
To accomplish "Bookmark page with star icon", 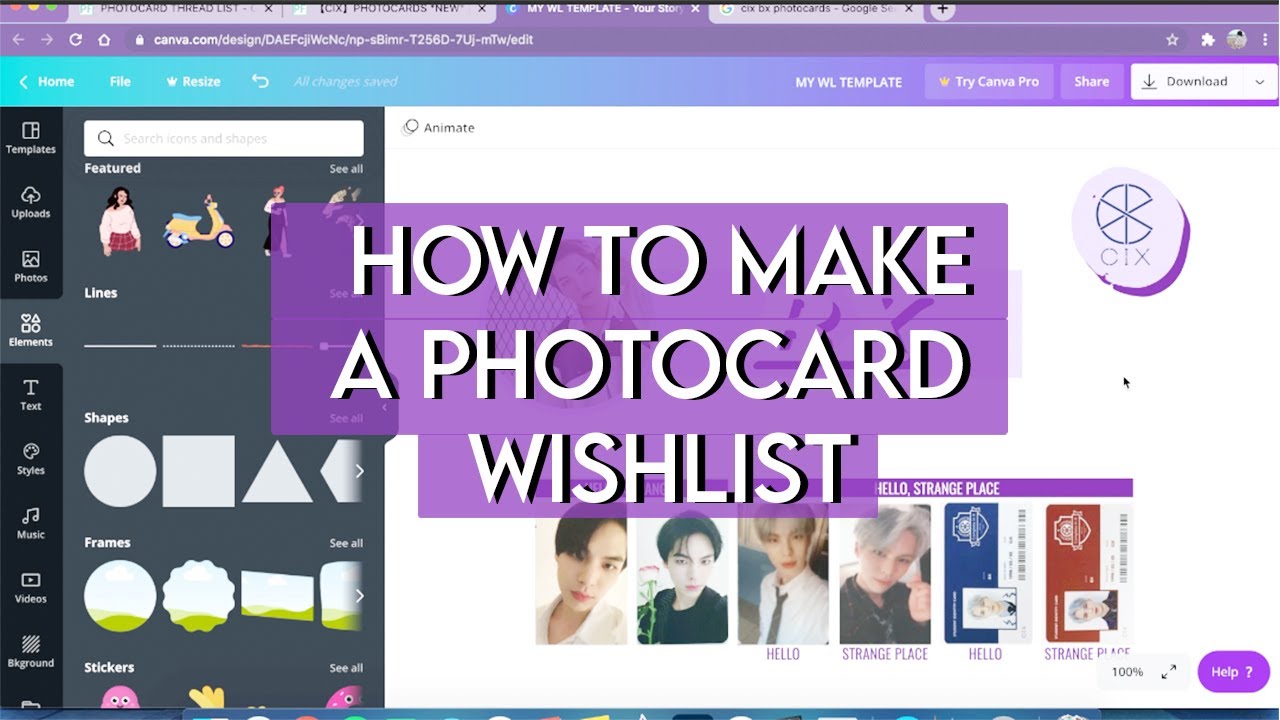I will pyautogui.click(x=1172, y=40).
